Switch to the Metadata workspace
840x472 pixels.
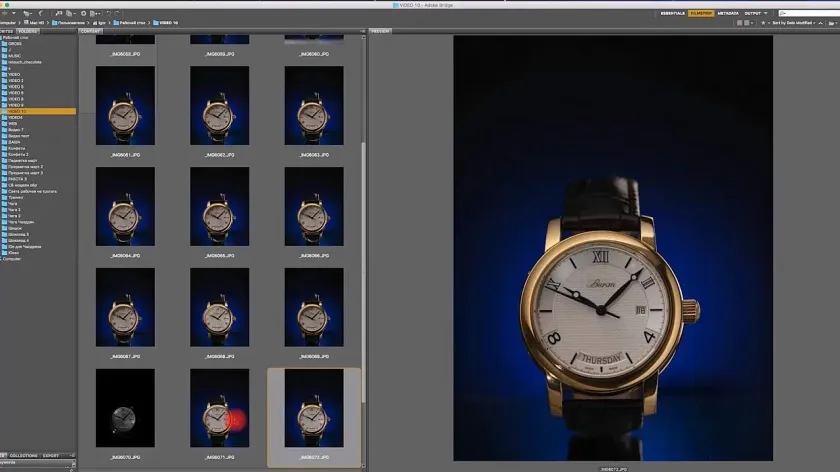point(727,13)
